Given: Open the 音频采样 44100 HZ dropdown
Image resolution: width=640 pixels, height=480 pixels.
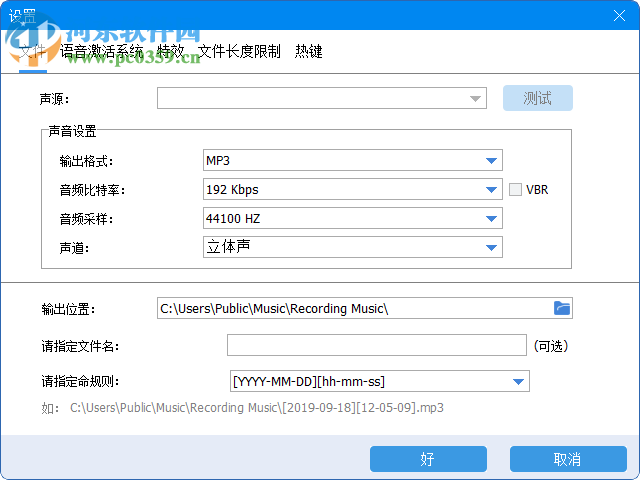Looking at the screenshot, I should tap(353, 218).
